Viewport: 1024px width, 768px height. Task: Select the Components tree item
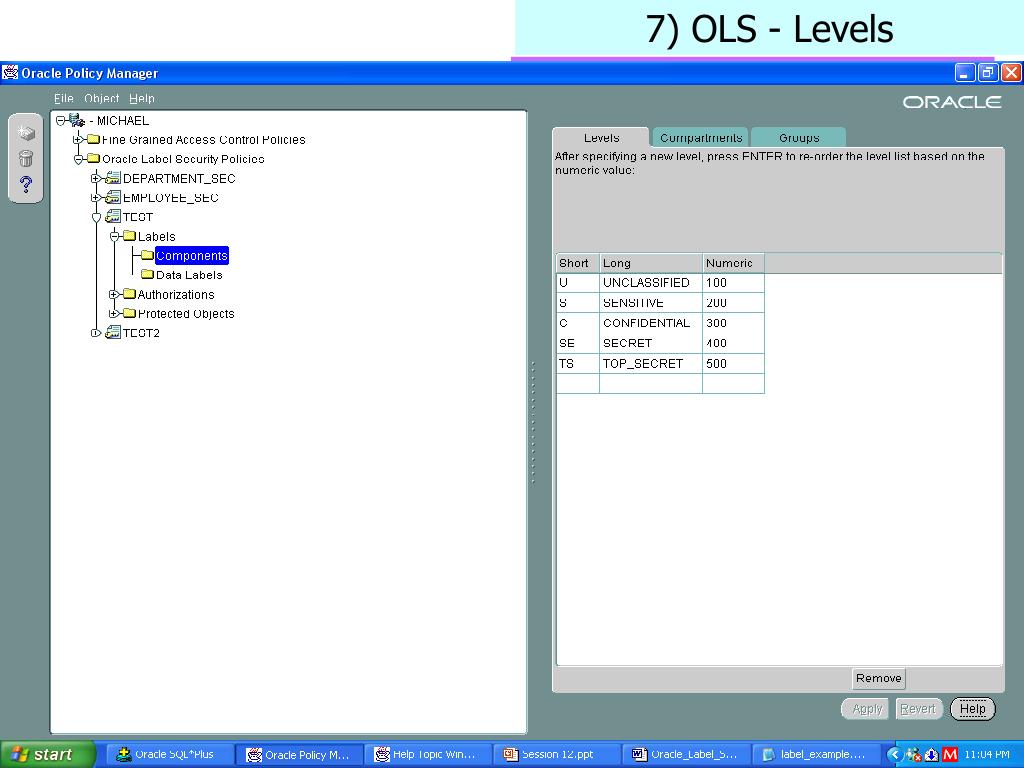pos(191,255)
